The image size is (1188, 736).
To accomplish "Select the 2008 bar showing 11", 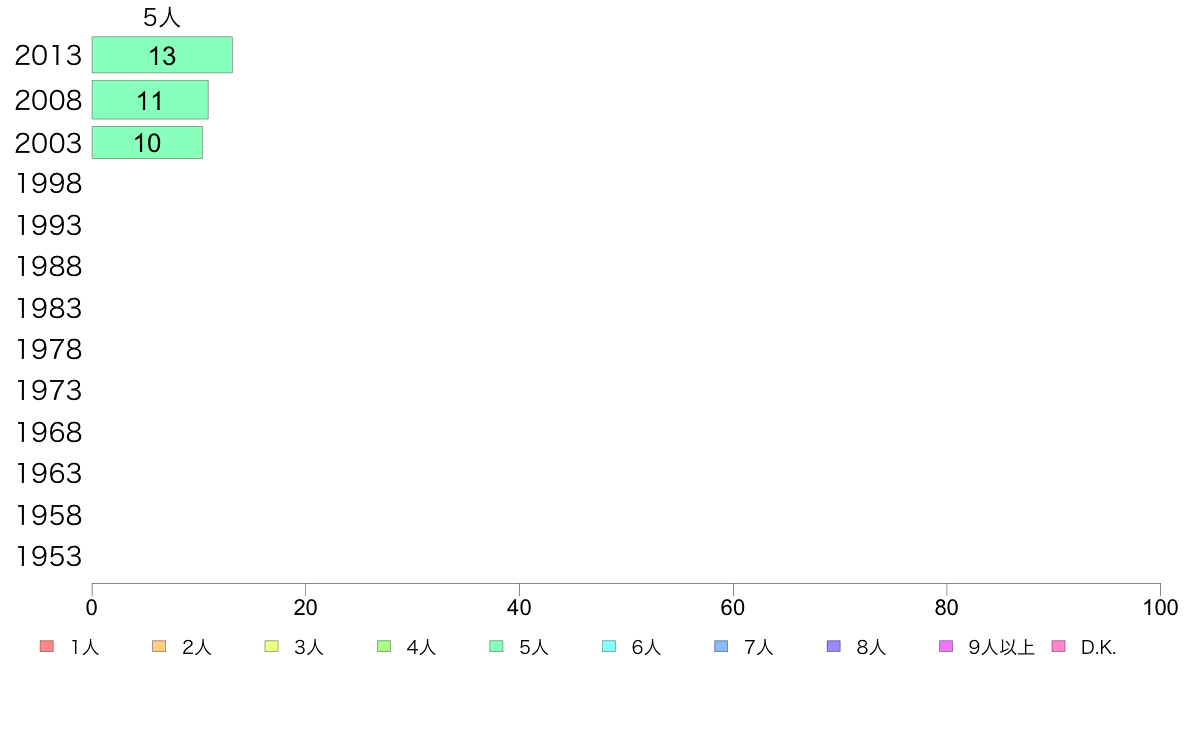I will pos(150,100).
